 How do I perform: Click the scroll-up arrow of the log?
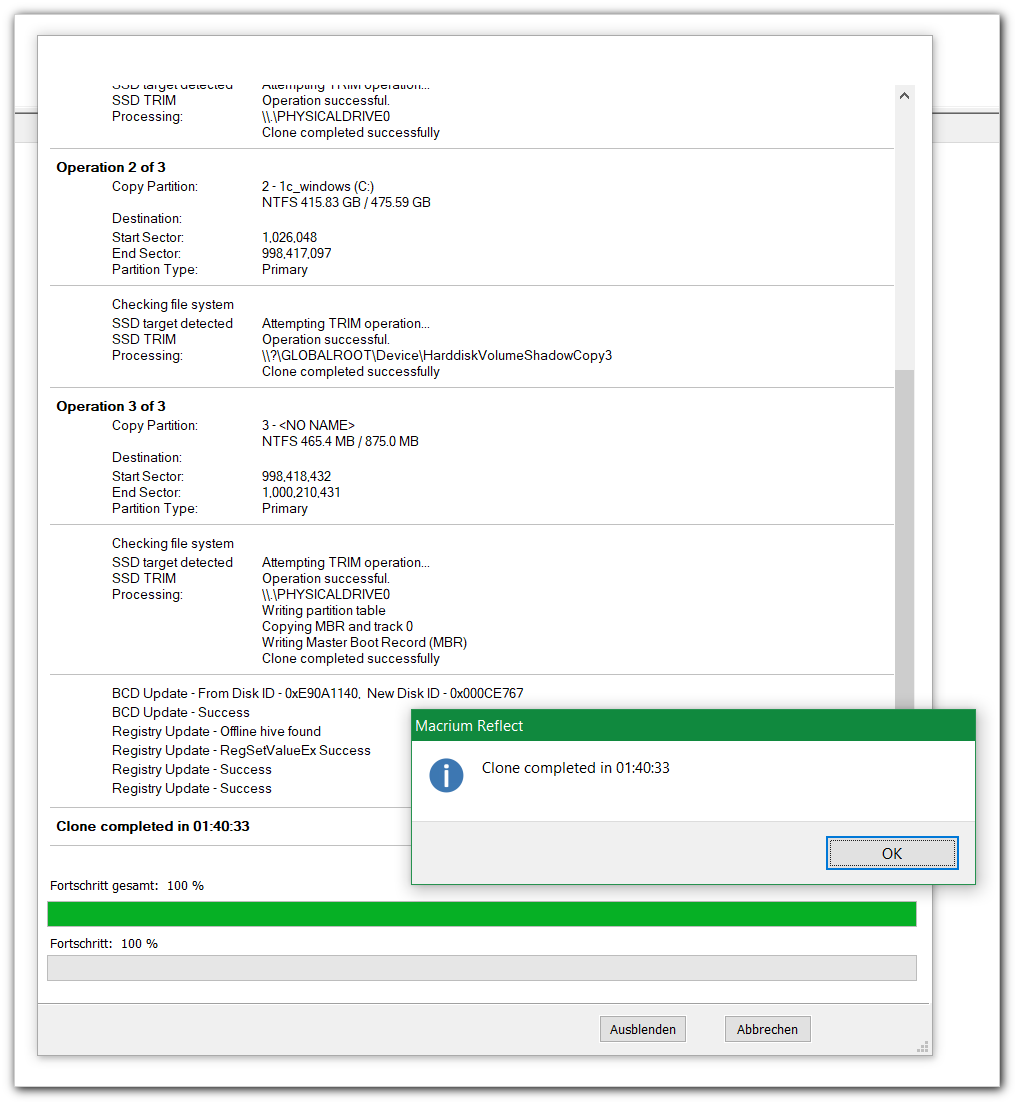[x=904, y=96]
